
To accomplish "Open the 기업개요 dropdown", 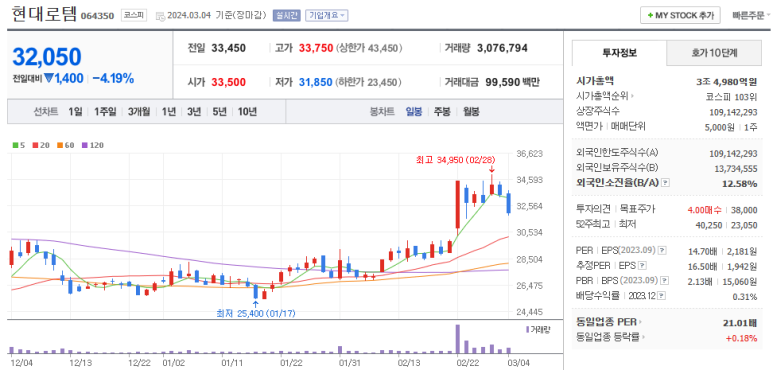I will coord(326,15).
